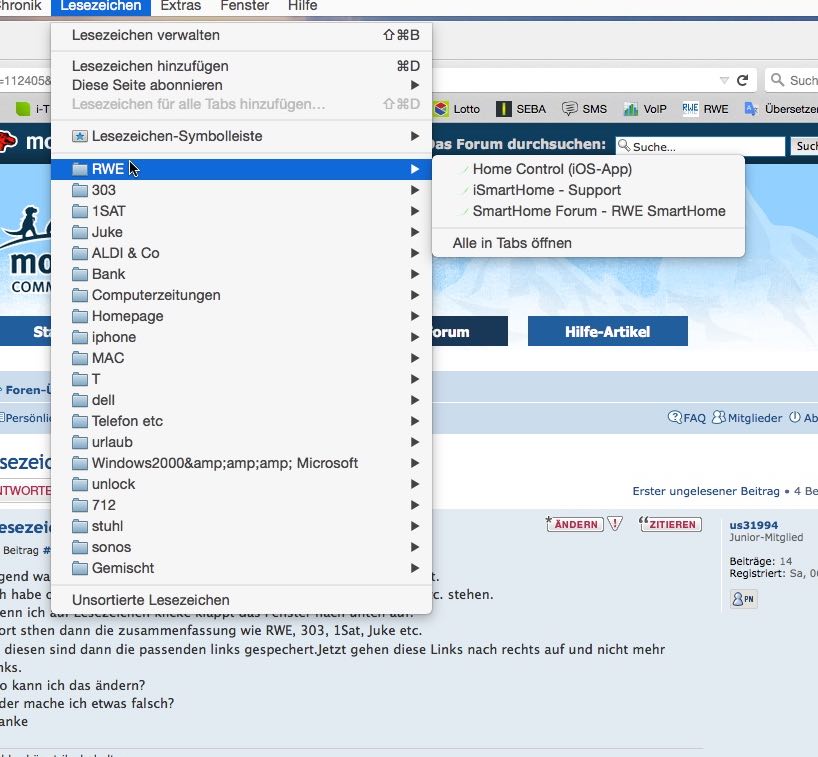Expand Diese Seite abonnieren submenu arrow
Image resolution: width=818 pixels, height=757 pixels.
click(415, 85)
